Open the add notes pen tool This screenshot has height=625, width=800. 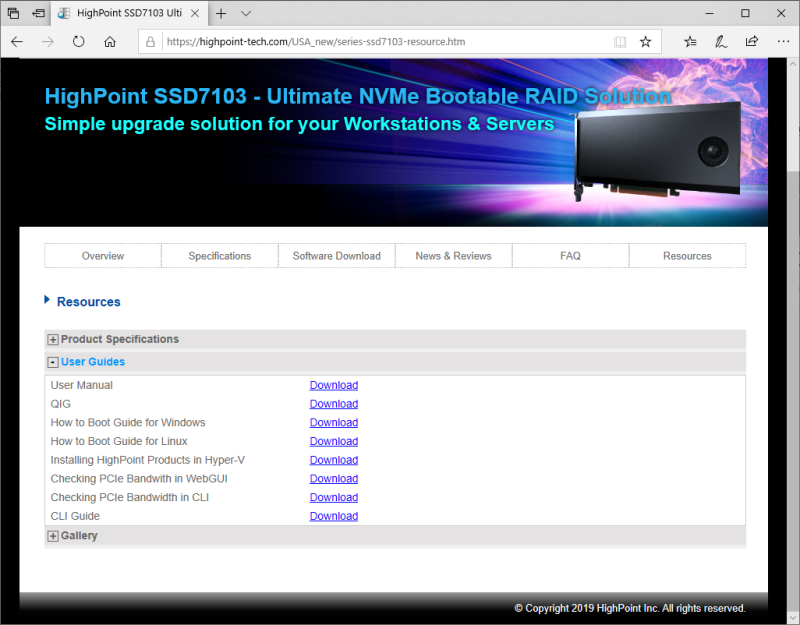coord(721,42)
